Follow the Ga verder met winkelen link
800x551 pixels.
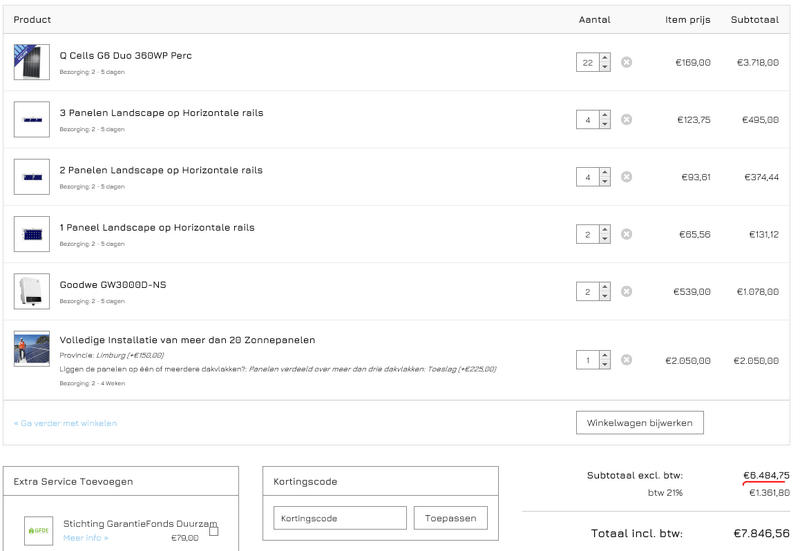65,423
